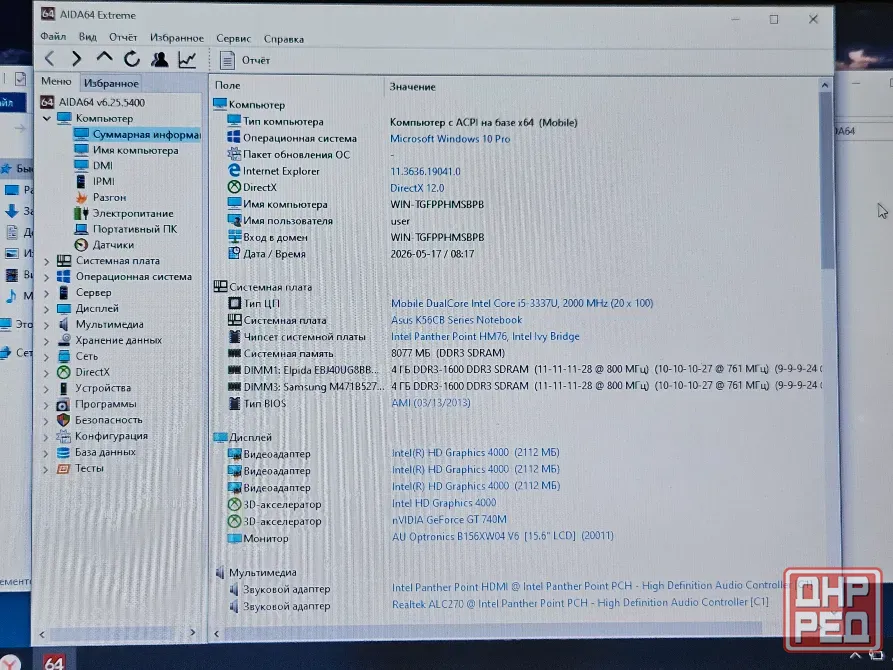Open the DirectX 12.0 link
Image resolution: width=893 pixels, height=670 pixels.
pyautogui.click(x=417, y=188)
